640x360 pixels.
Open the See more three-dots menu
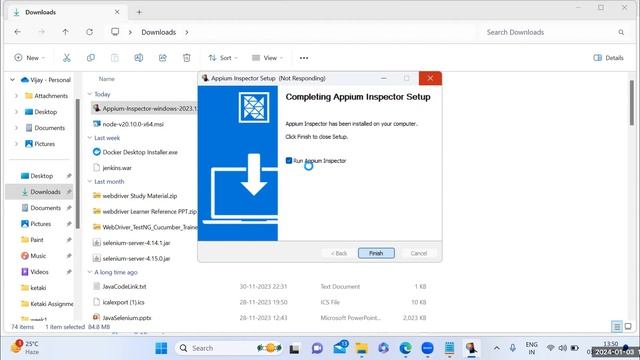304,58
